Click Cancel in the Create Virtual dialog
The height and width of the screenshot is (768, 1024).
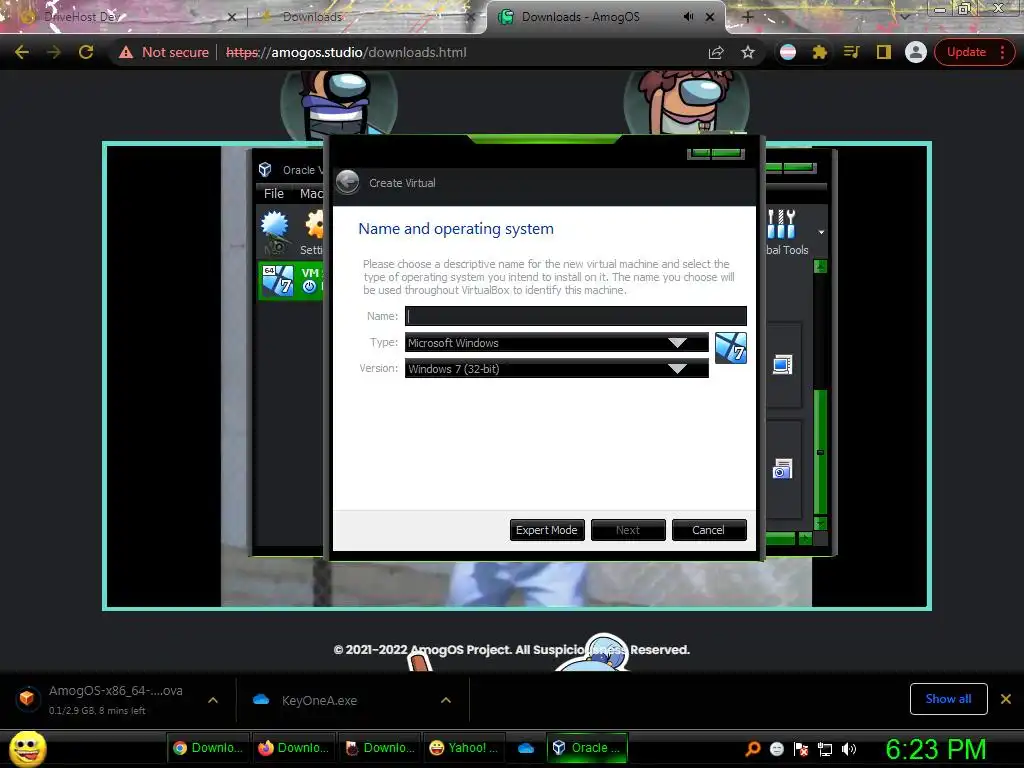click(x=709, y=530)
